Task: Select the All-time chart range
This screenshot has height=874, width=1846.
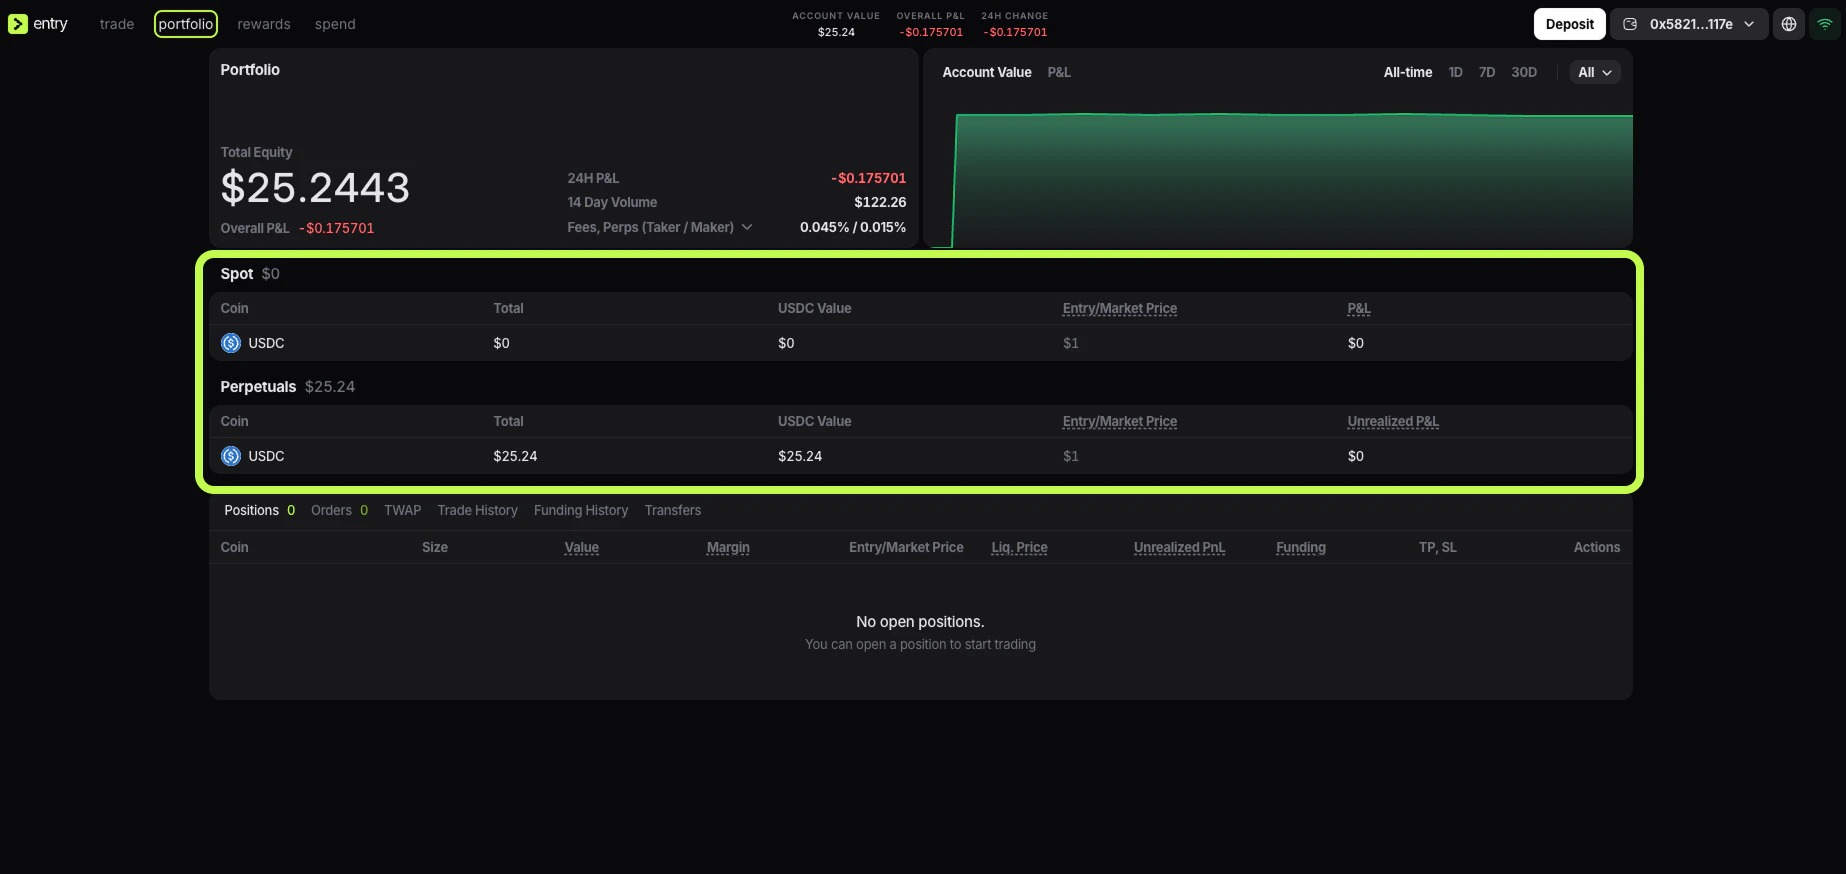Action: [x=1408, y=72]
